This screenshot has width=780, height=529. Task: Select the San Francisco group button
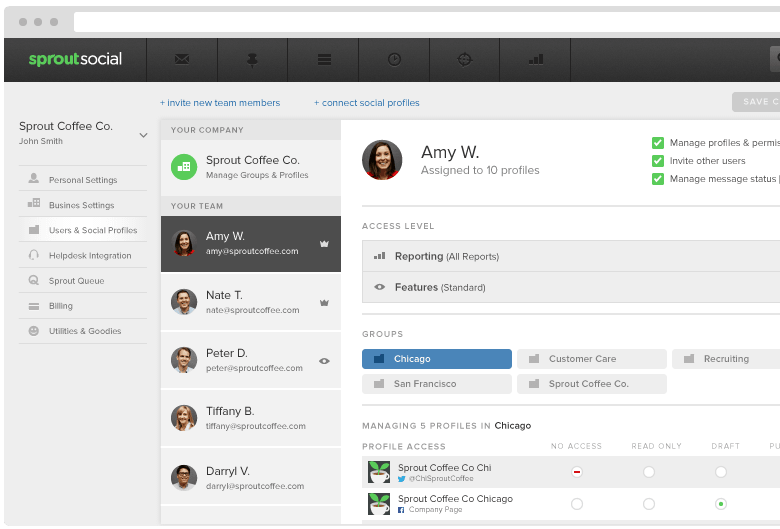[x=437, y=384]
